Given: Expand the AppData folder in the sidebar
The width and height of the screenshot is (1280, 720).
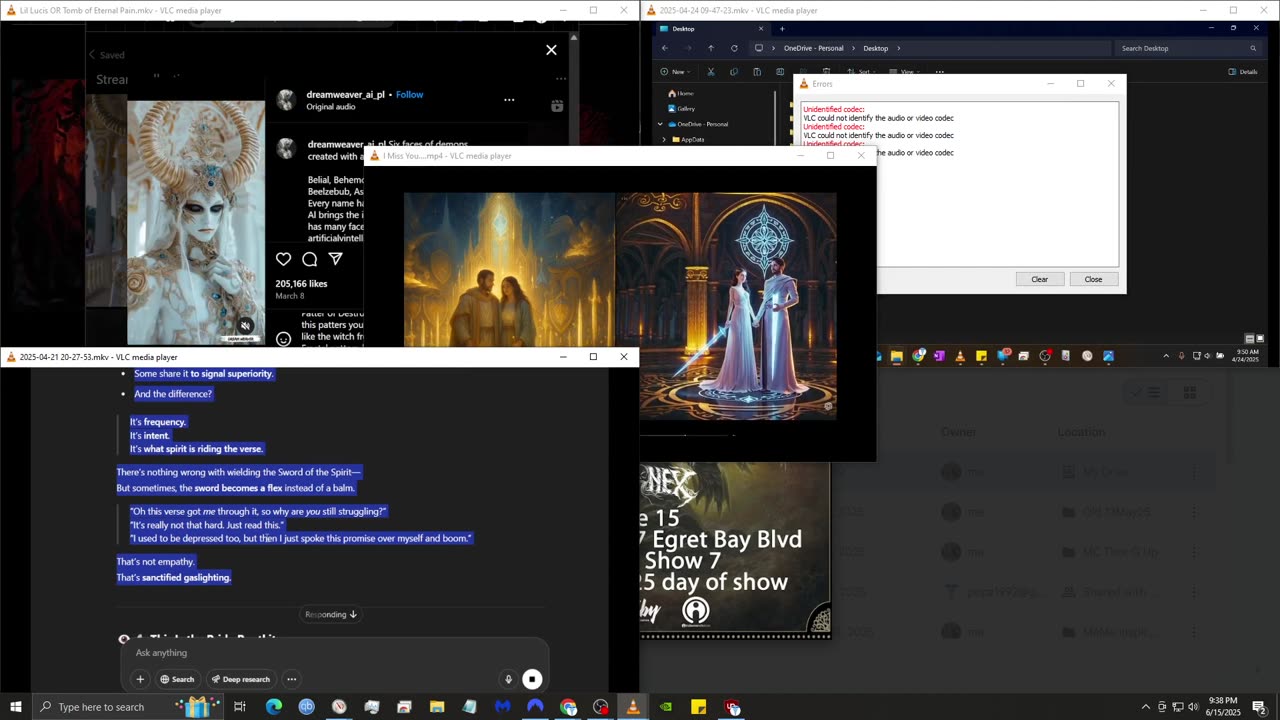Looking at the screenshot, I should coord(664,140).
